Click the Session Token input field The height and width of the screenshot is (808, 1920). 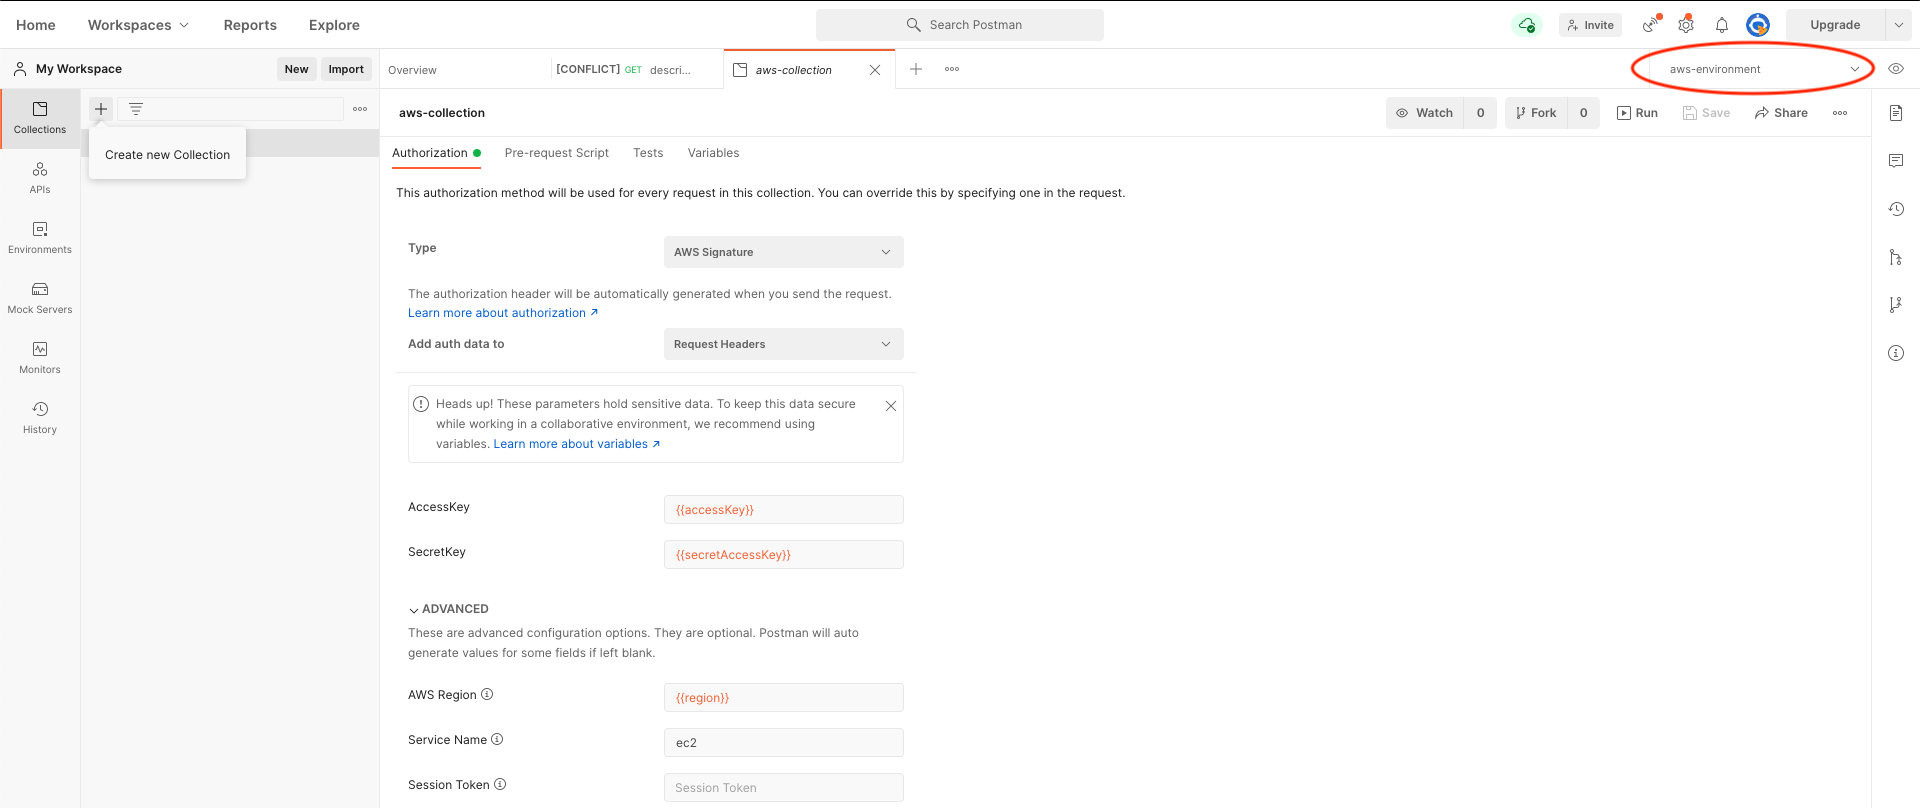pos(784,787)
